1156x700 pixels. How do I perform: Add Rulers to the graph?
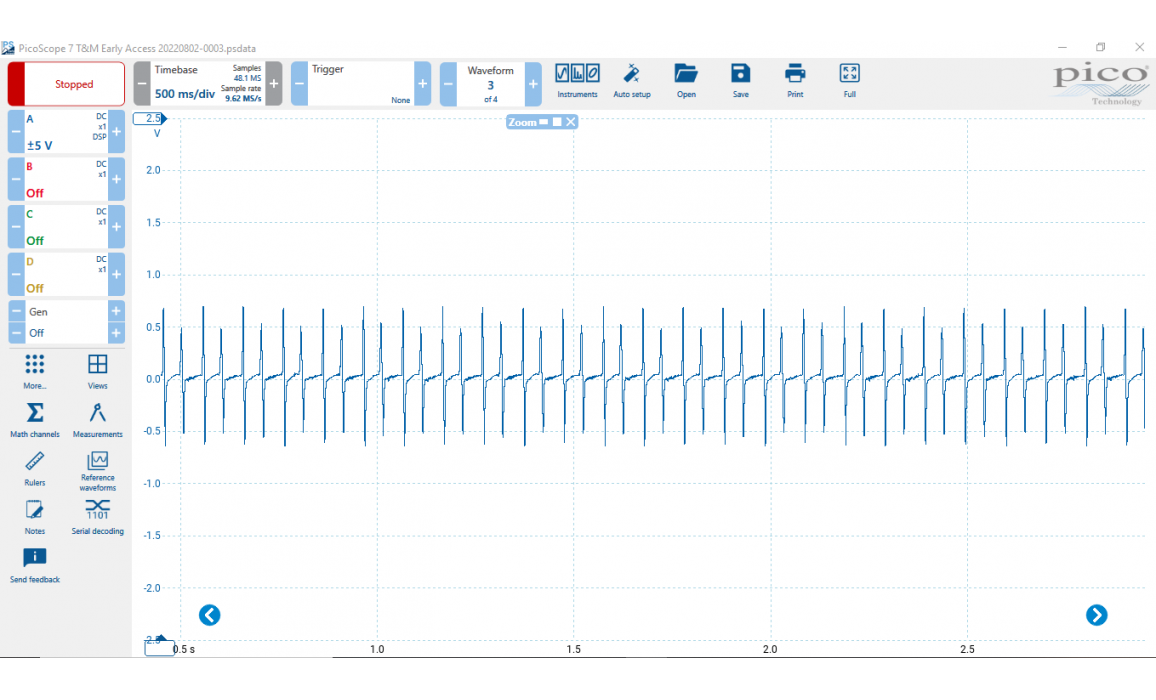[x=35, y=468]
